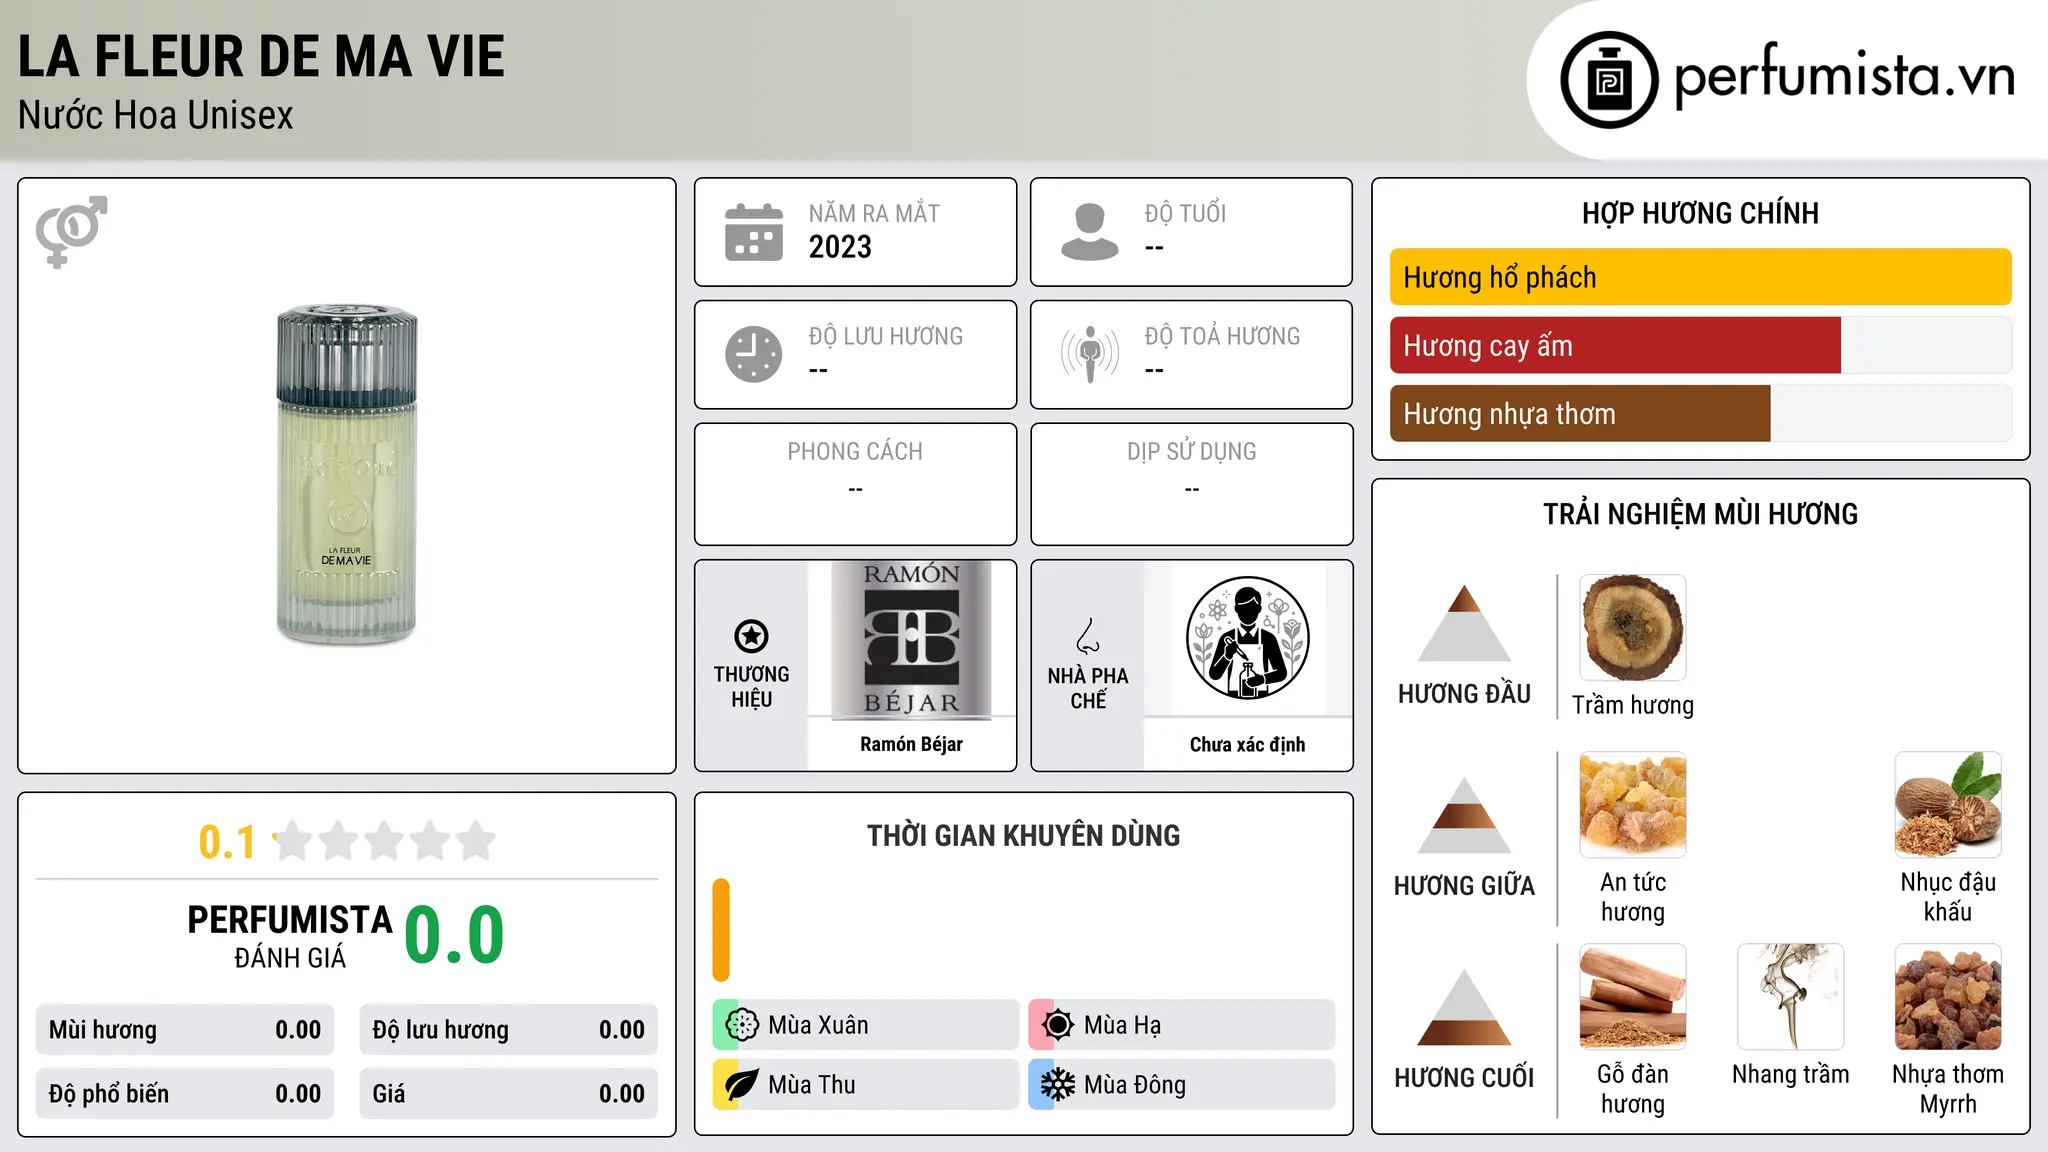Click the sun icon for Mùa Hạ
The width and height of the screenshot is (2048, 1152).
click(x=1058, y=1025)
